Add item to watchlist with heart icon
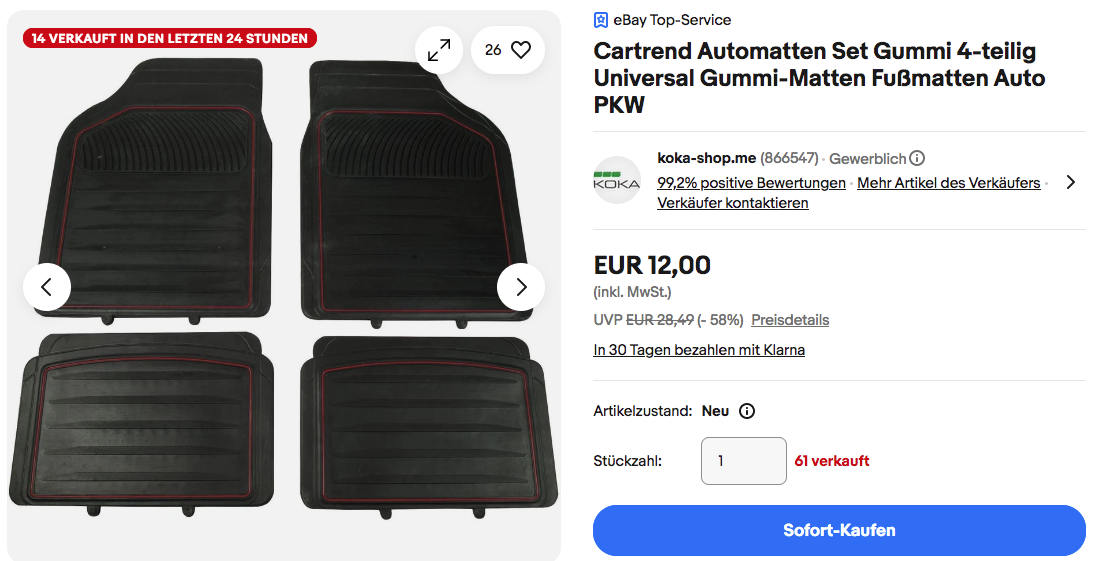This screenshot has width=1095, height=561. click(x=508, y=50)
